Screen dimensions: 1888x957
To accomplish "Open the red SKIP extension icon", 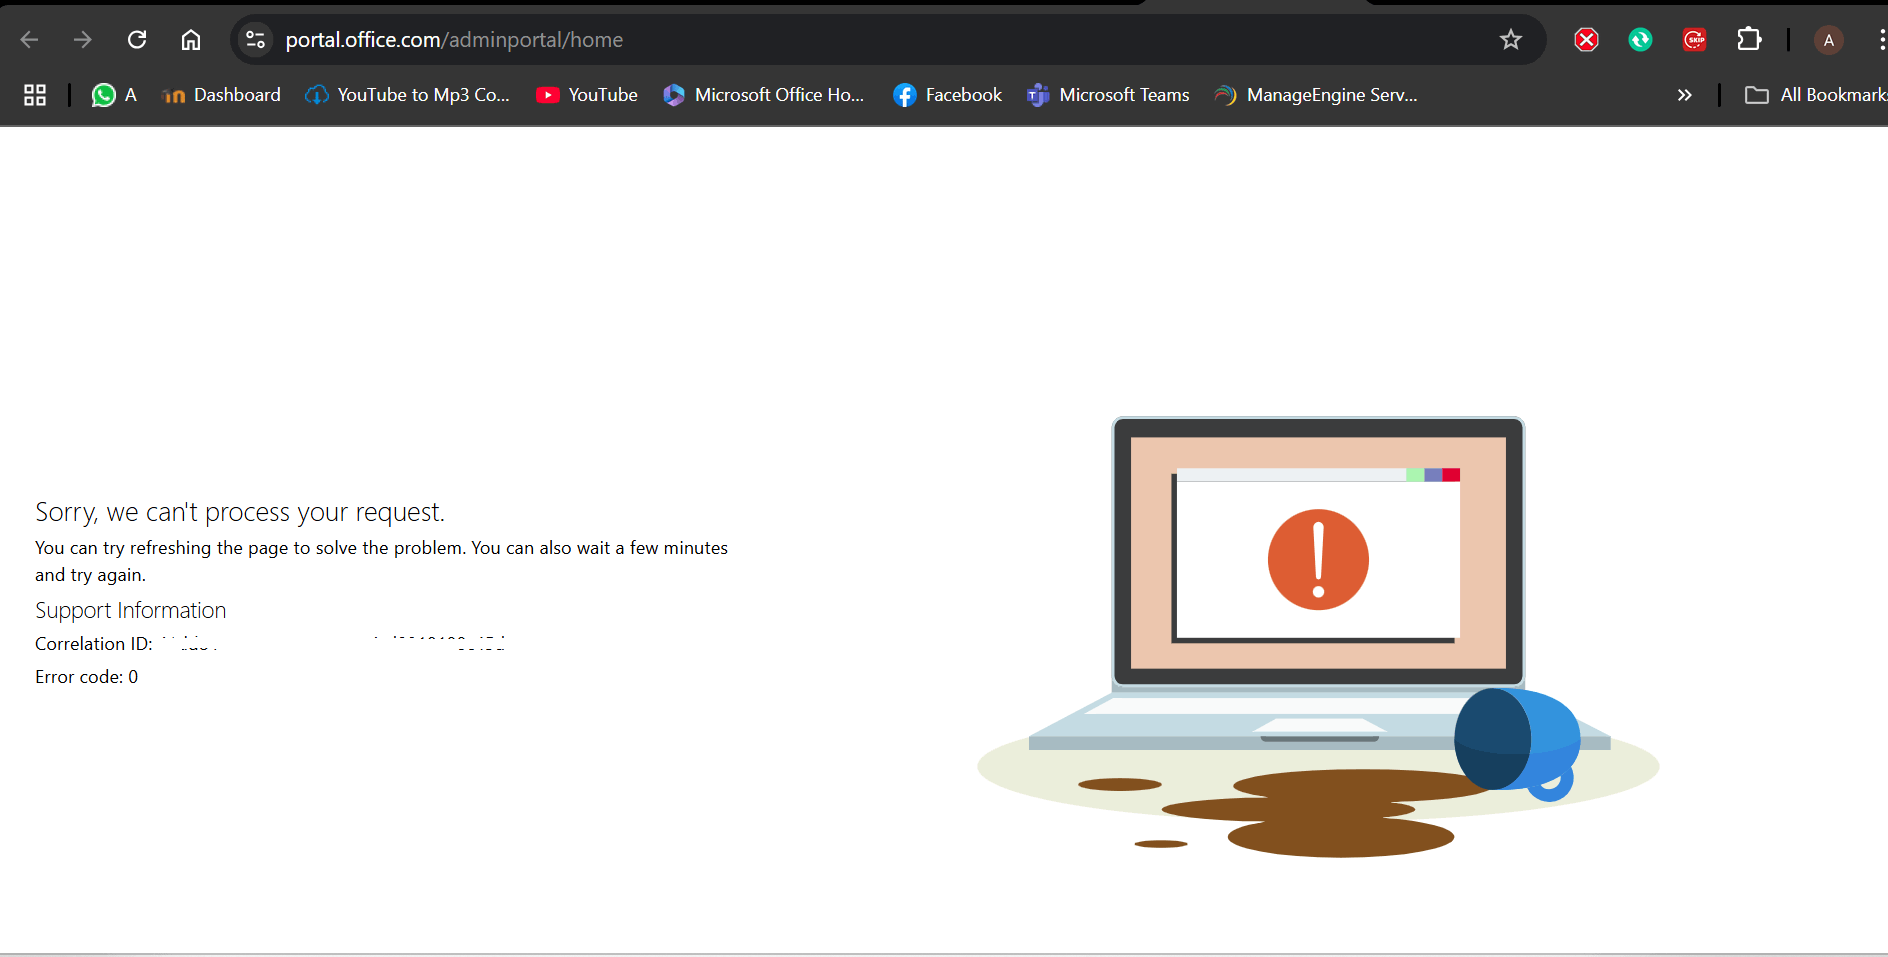I will pyautogui.click(x=1694, y=40).
